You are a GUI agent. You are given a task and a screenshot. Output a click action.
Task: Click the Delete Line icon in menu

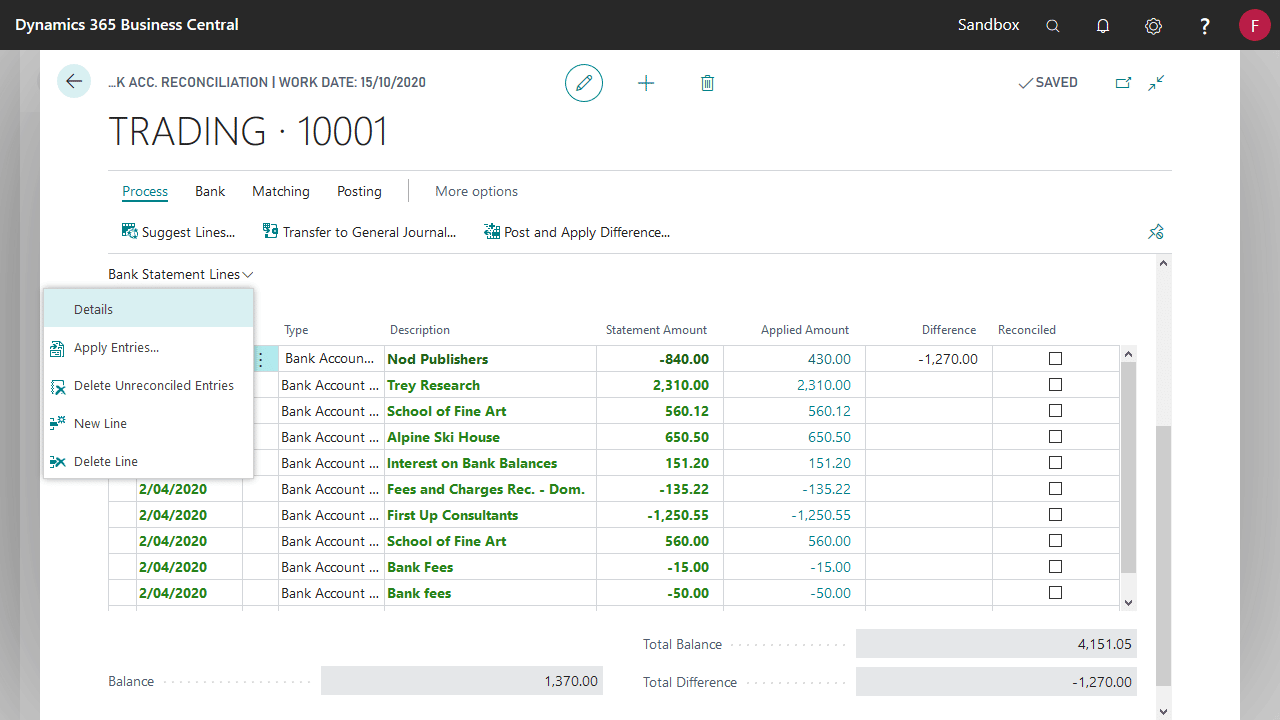pyautogui.click(x=57, y=461)
